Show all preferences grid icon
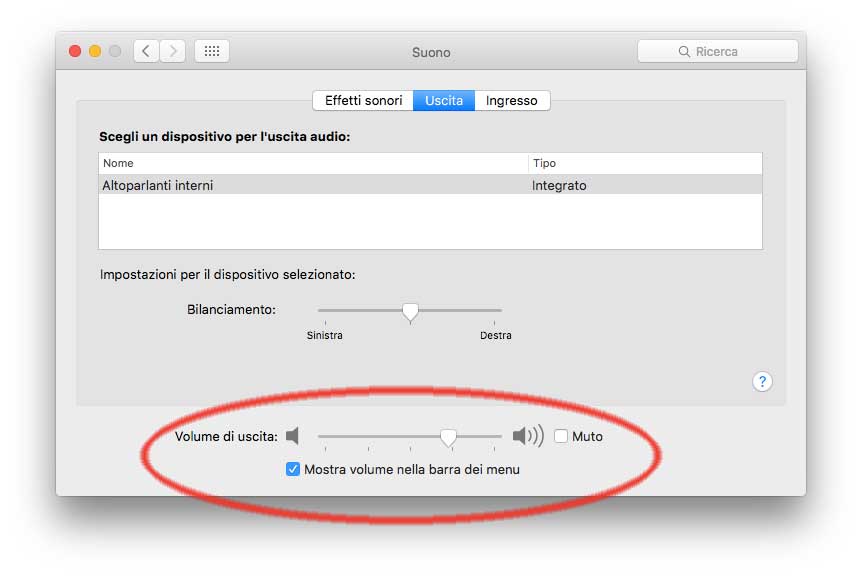This screenshot has width=862, height=576. [x=212, y=51]
